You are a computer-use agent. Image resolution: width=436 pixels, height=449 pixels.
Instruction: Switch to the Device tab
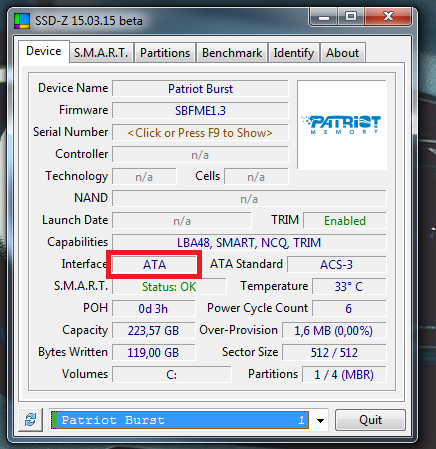[x=44, y=51]
